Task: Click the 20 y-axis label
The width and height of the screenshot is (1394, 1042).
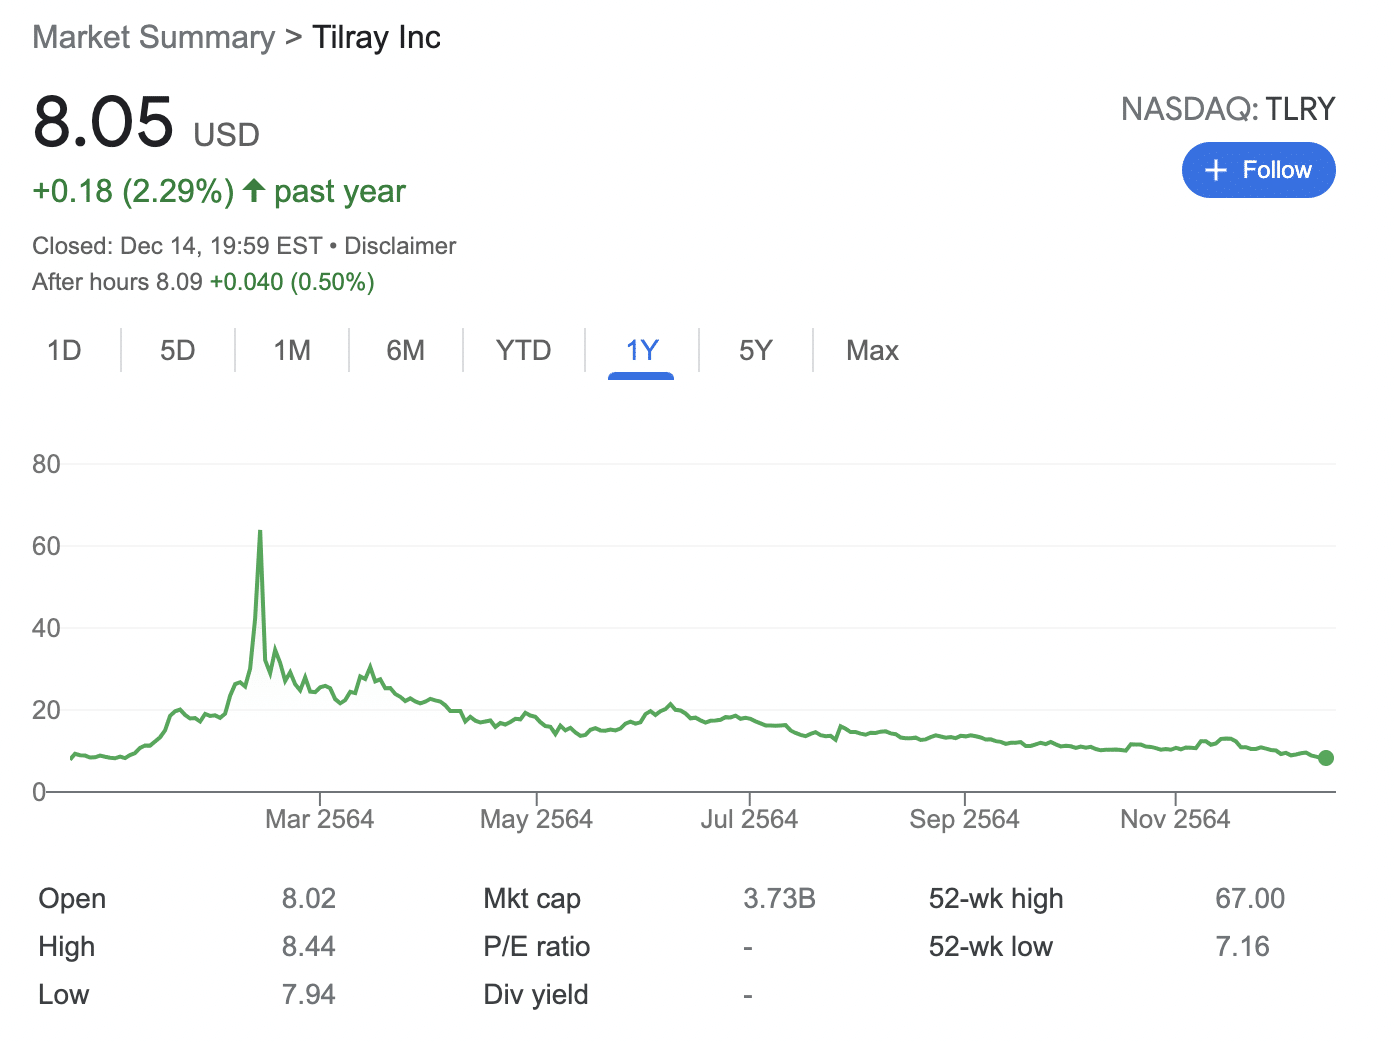Action: click(46, 710)
